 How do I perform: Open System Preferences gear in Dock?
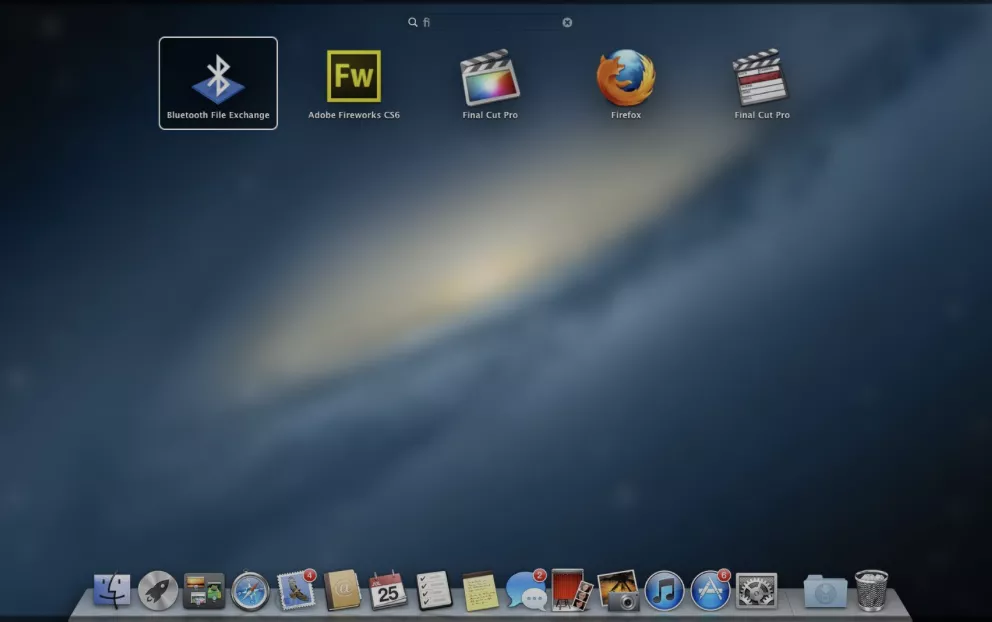click(x=757, y=591)
